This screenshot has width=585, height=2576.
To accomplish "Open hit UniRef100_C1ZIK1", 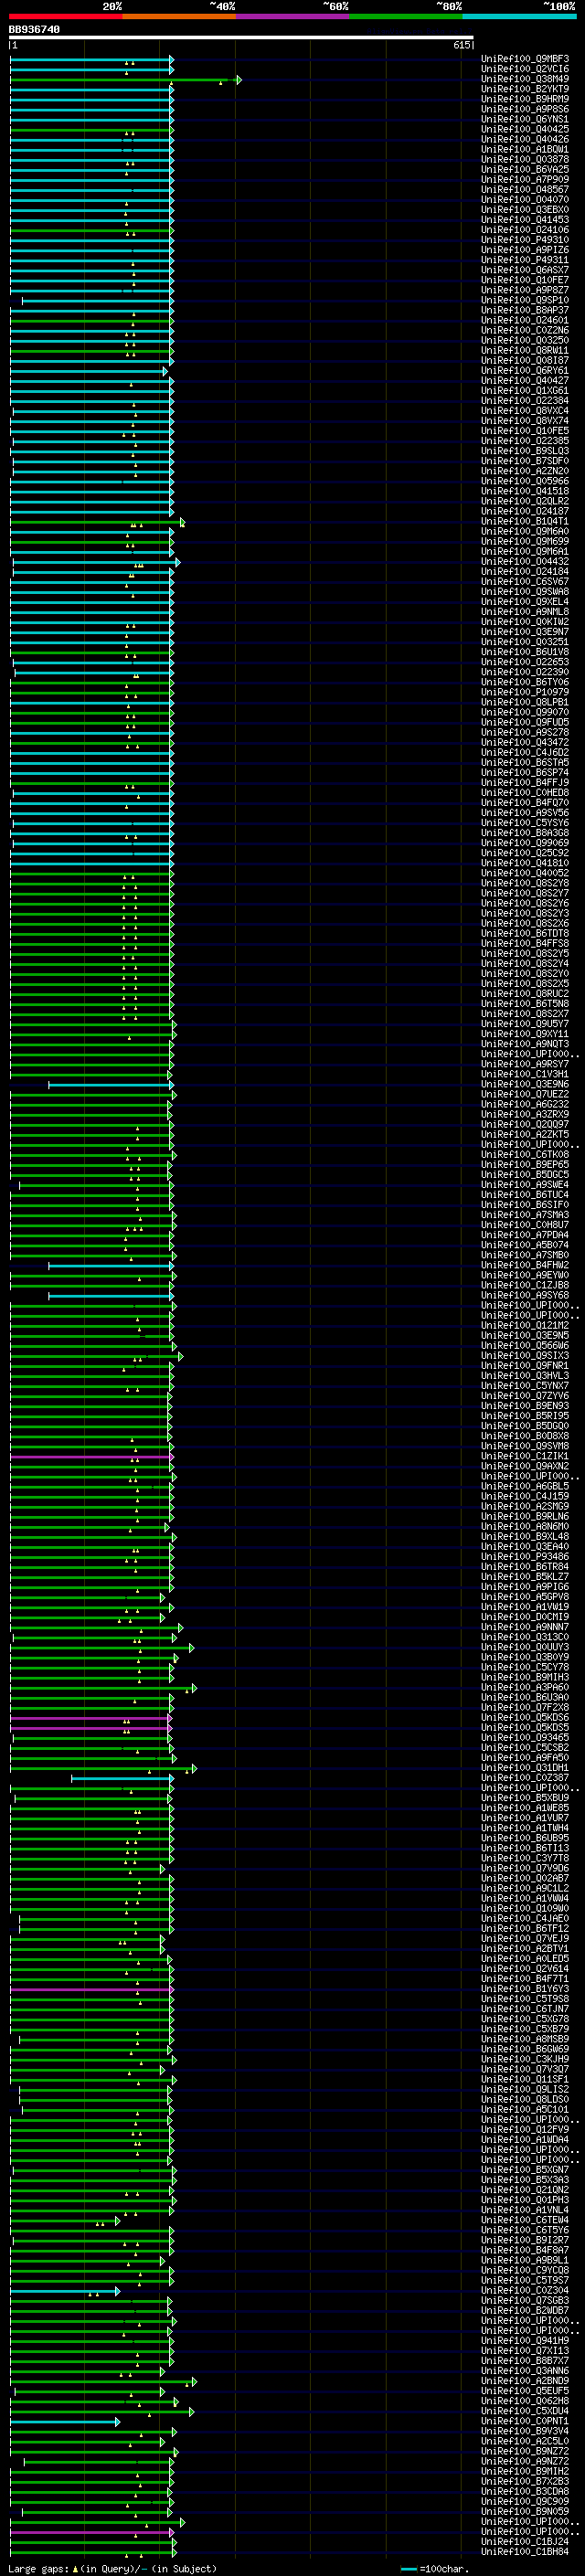I will pos(525,1456).
